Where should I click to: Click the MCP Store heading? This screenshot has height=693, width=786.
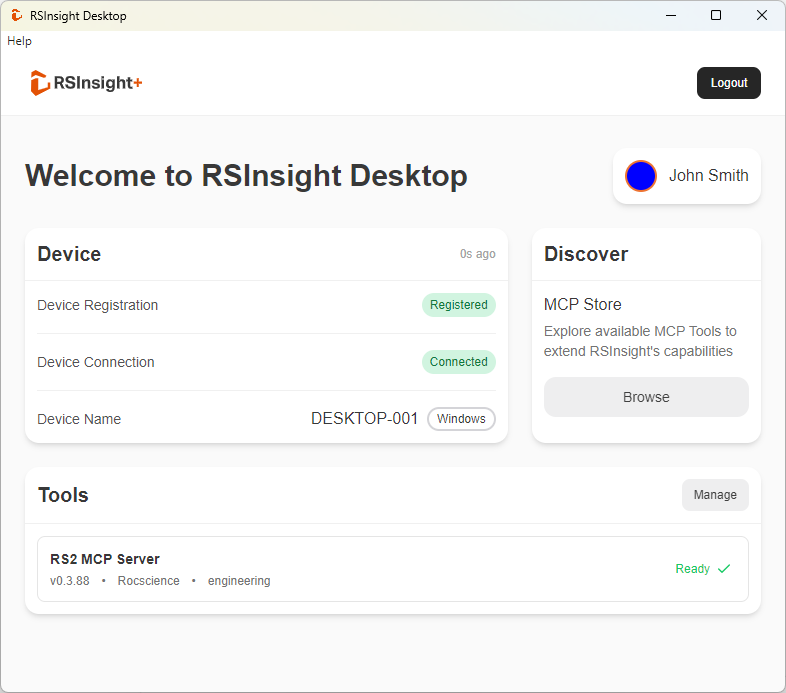(x=582, y=304)
